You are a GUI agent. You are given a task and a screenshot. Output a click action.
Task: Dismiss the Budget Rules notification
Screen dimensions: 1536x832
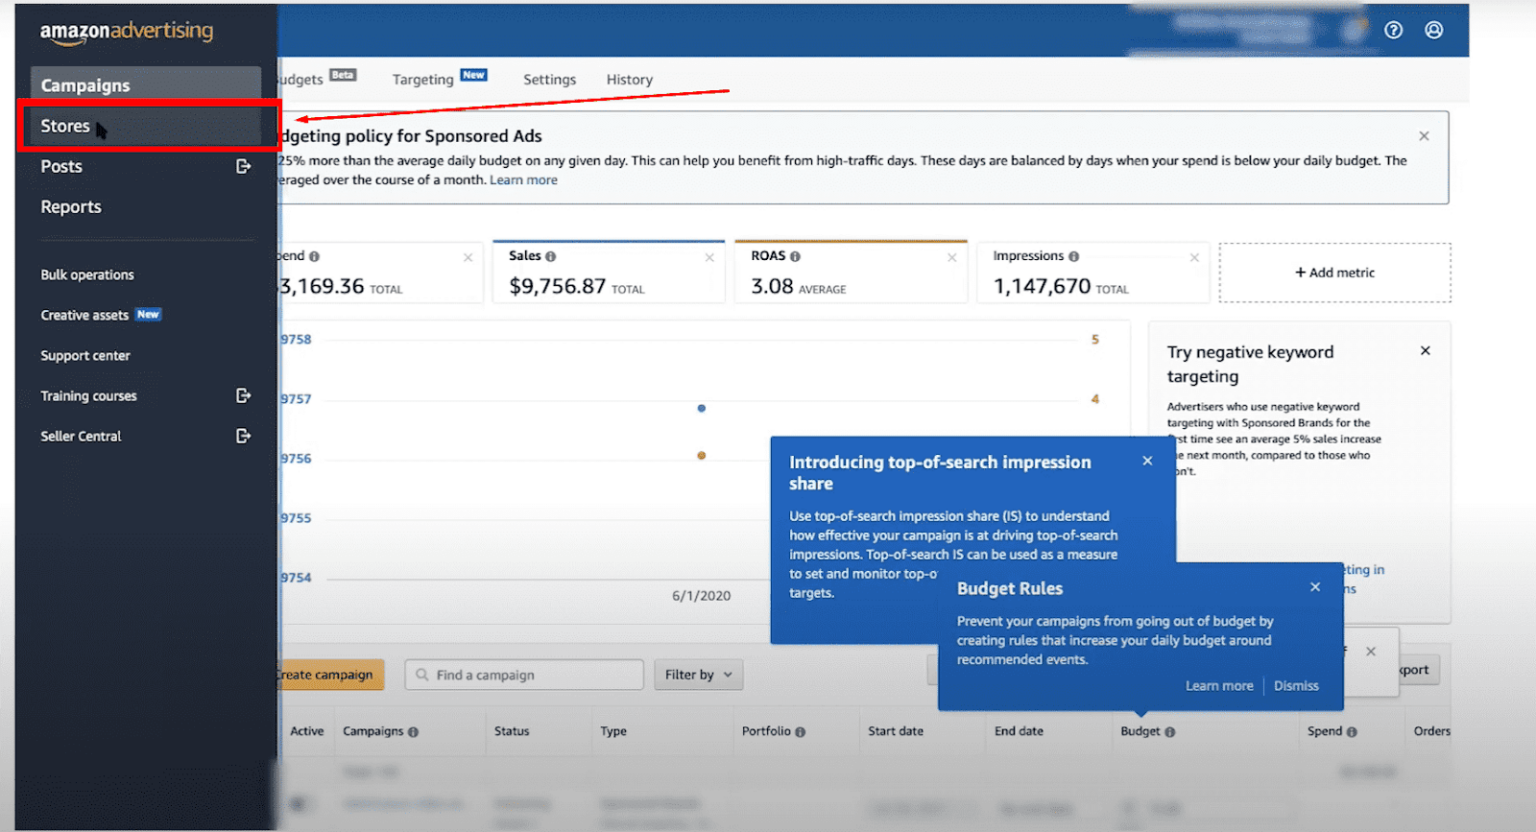click(1296, 685)
